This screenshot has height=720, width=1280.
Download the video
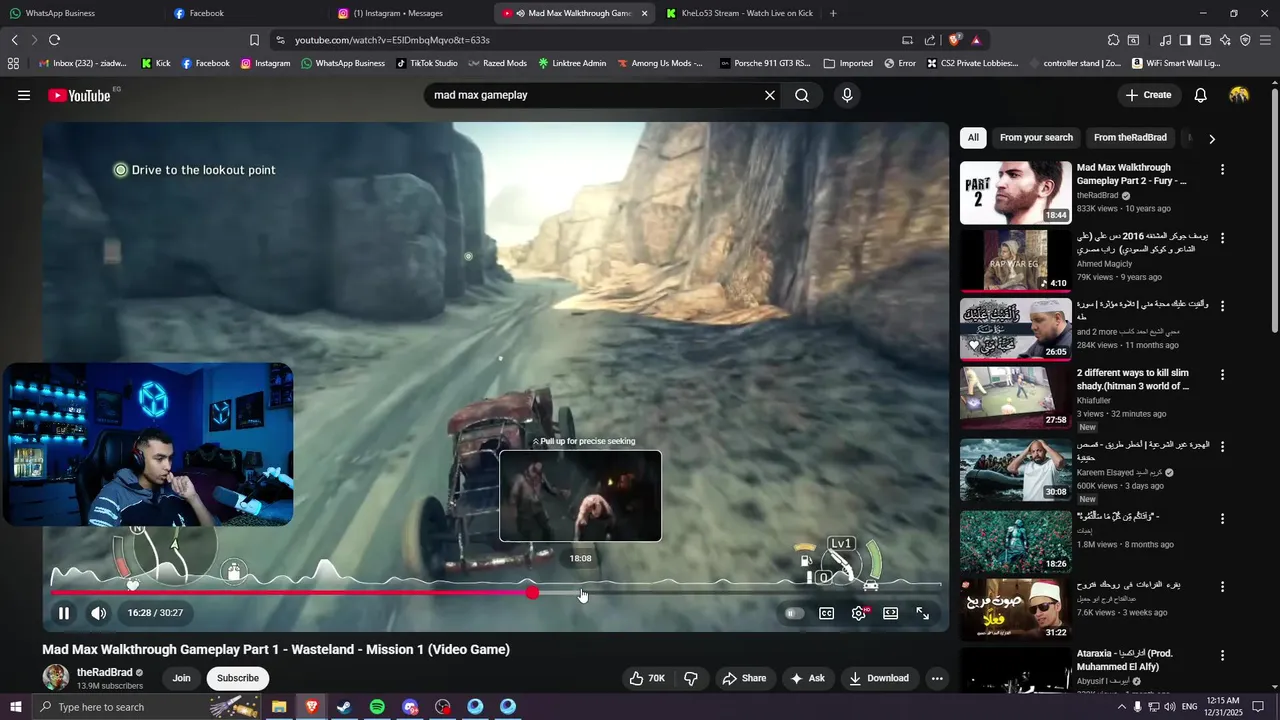879,678
